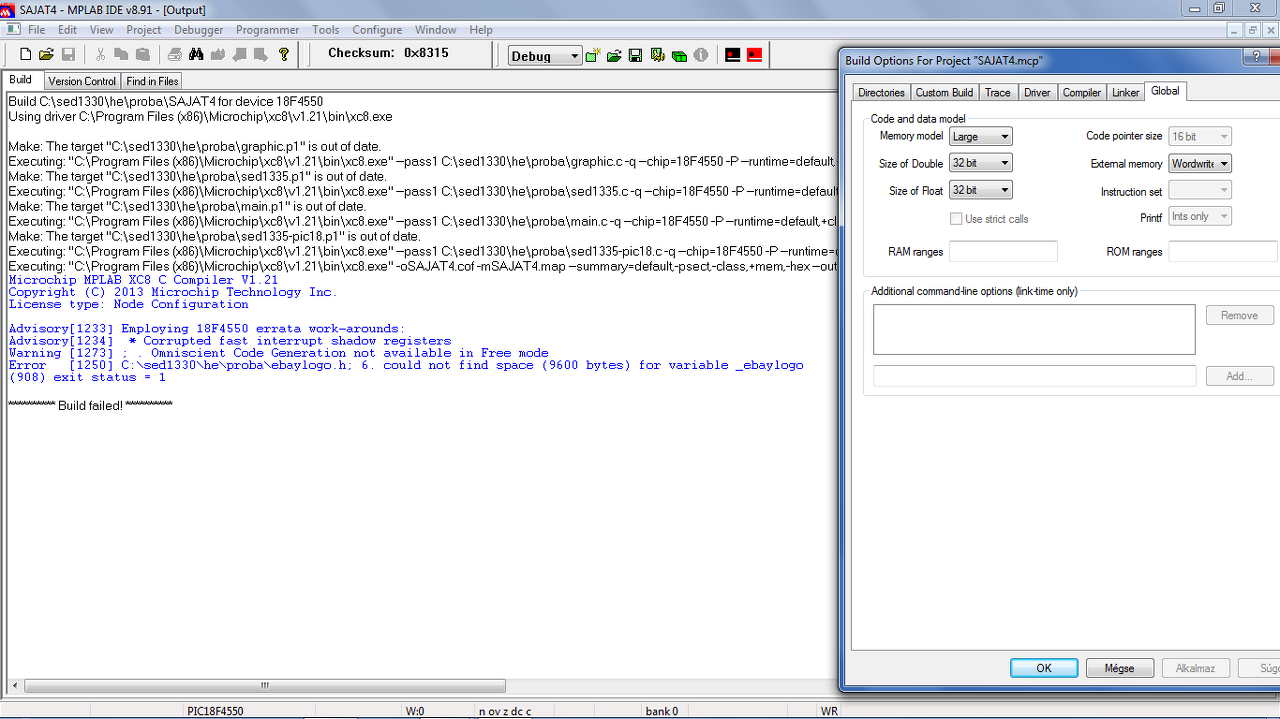Switch to the Compiler tab

coord(1081,92)
